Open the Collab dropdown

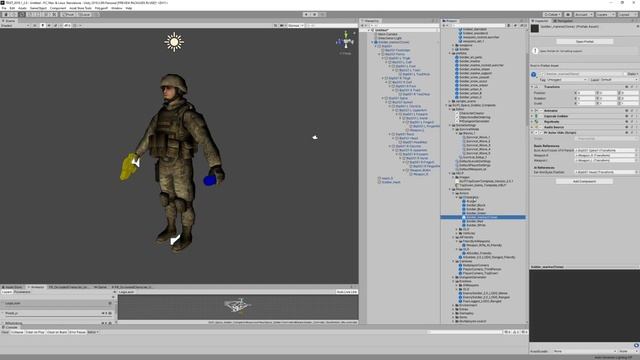tap(552, 14)
